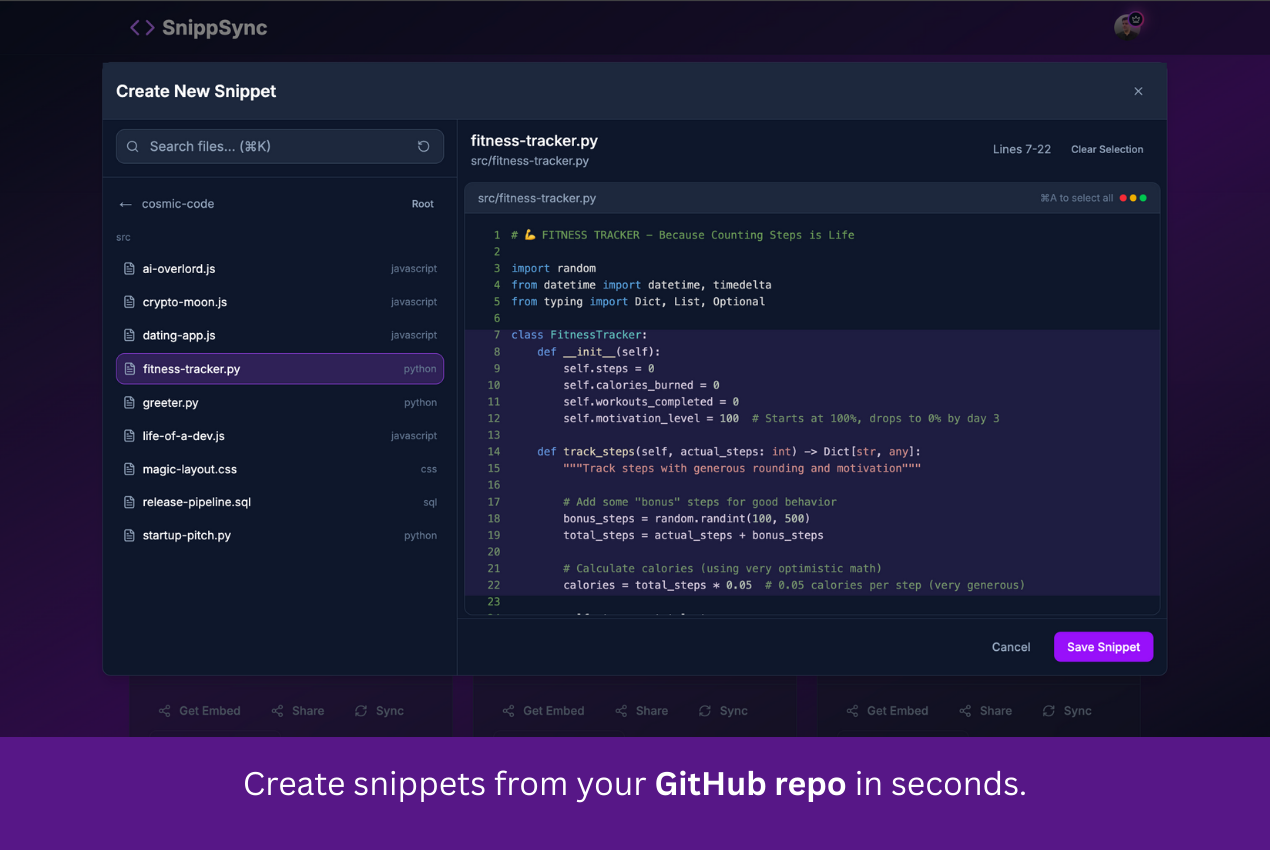Select dating-app.js in the file list

(x=179, y=335)
